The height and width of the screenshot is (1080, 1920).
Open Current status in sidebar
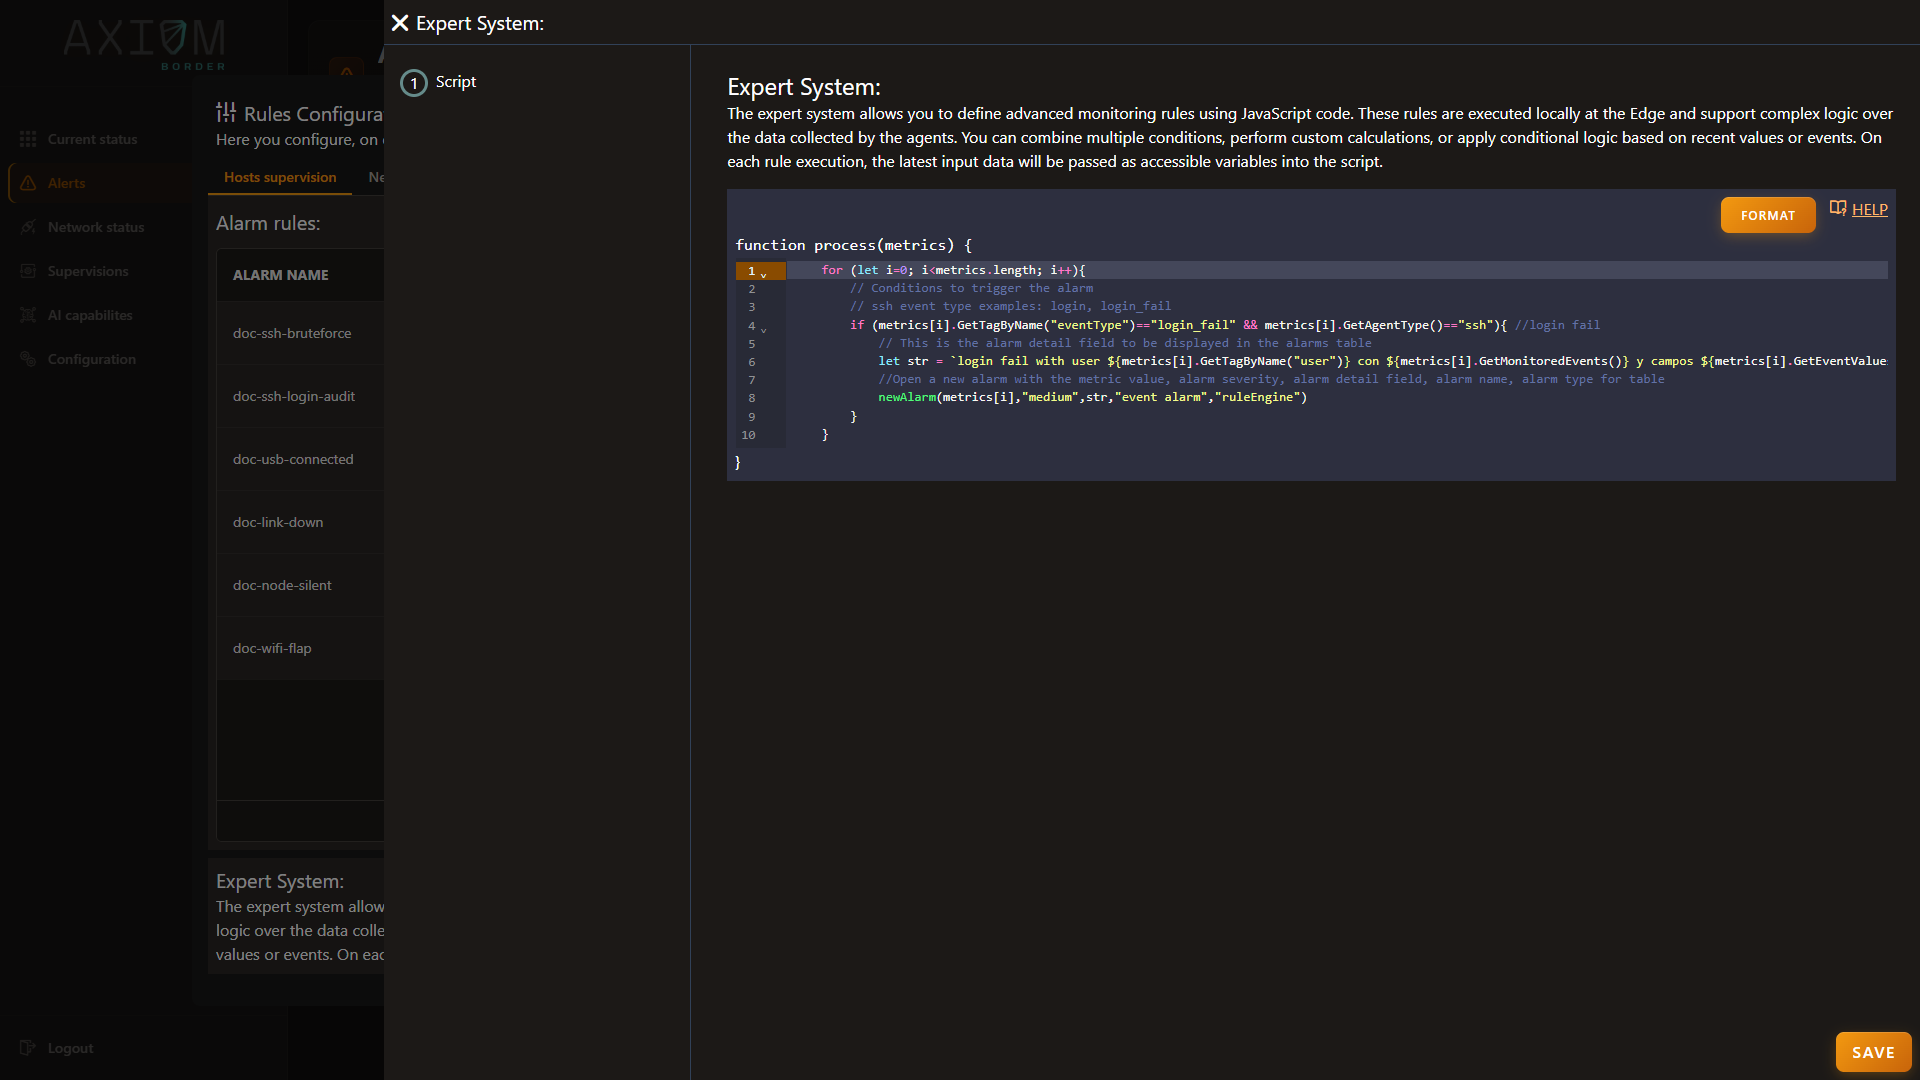(x=92, y=139)
